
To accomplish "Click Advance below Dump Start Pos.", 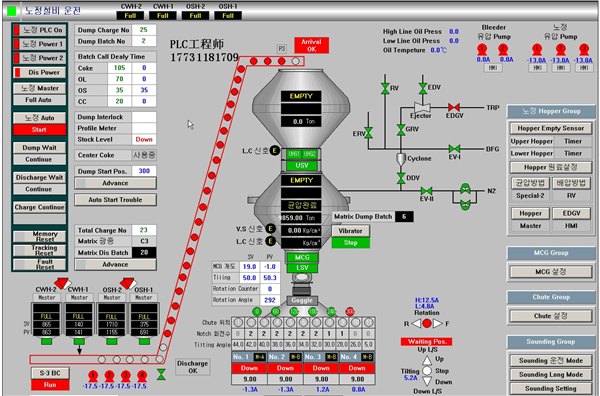I will (x=115, y=183).
